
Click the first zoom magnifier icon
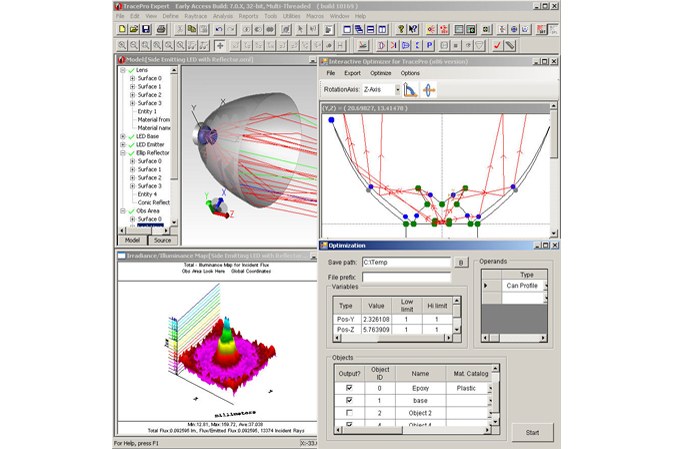121,45
